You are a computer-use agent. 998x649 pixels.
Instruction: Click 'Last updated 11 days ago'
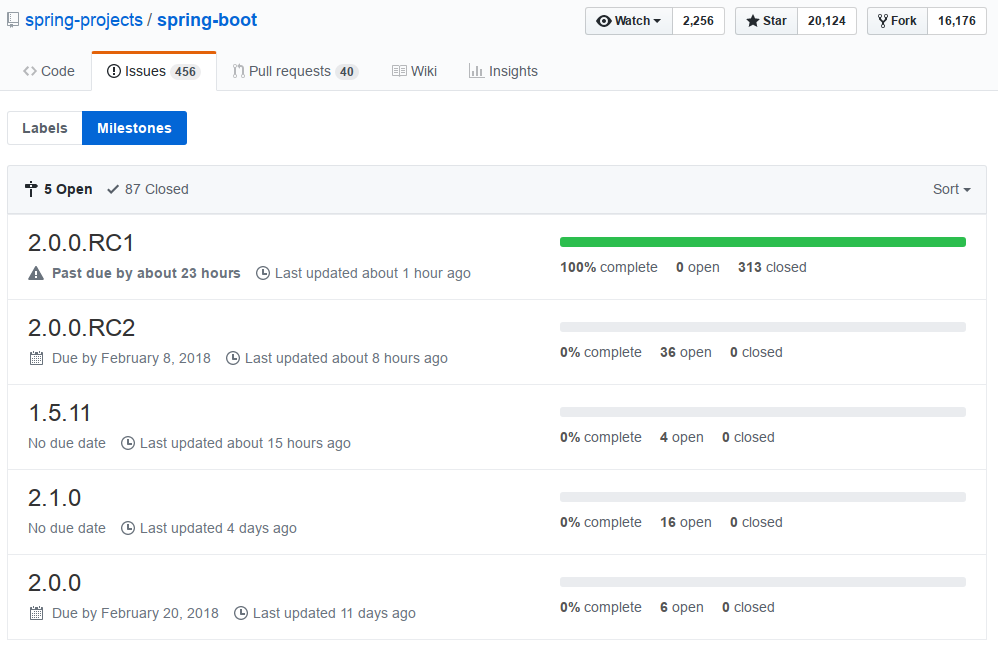pos(334,613)
